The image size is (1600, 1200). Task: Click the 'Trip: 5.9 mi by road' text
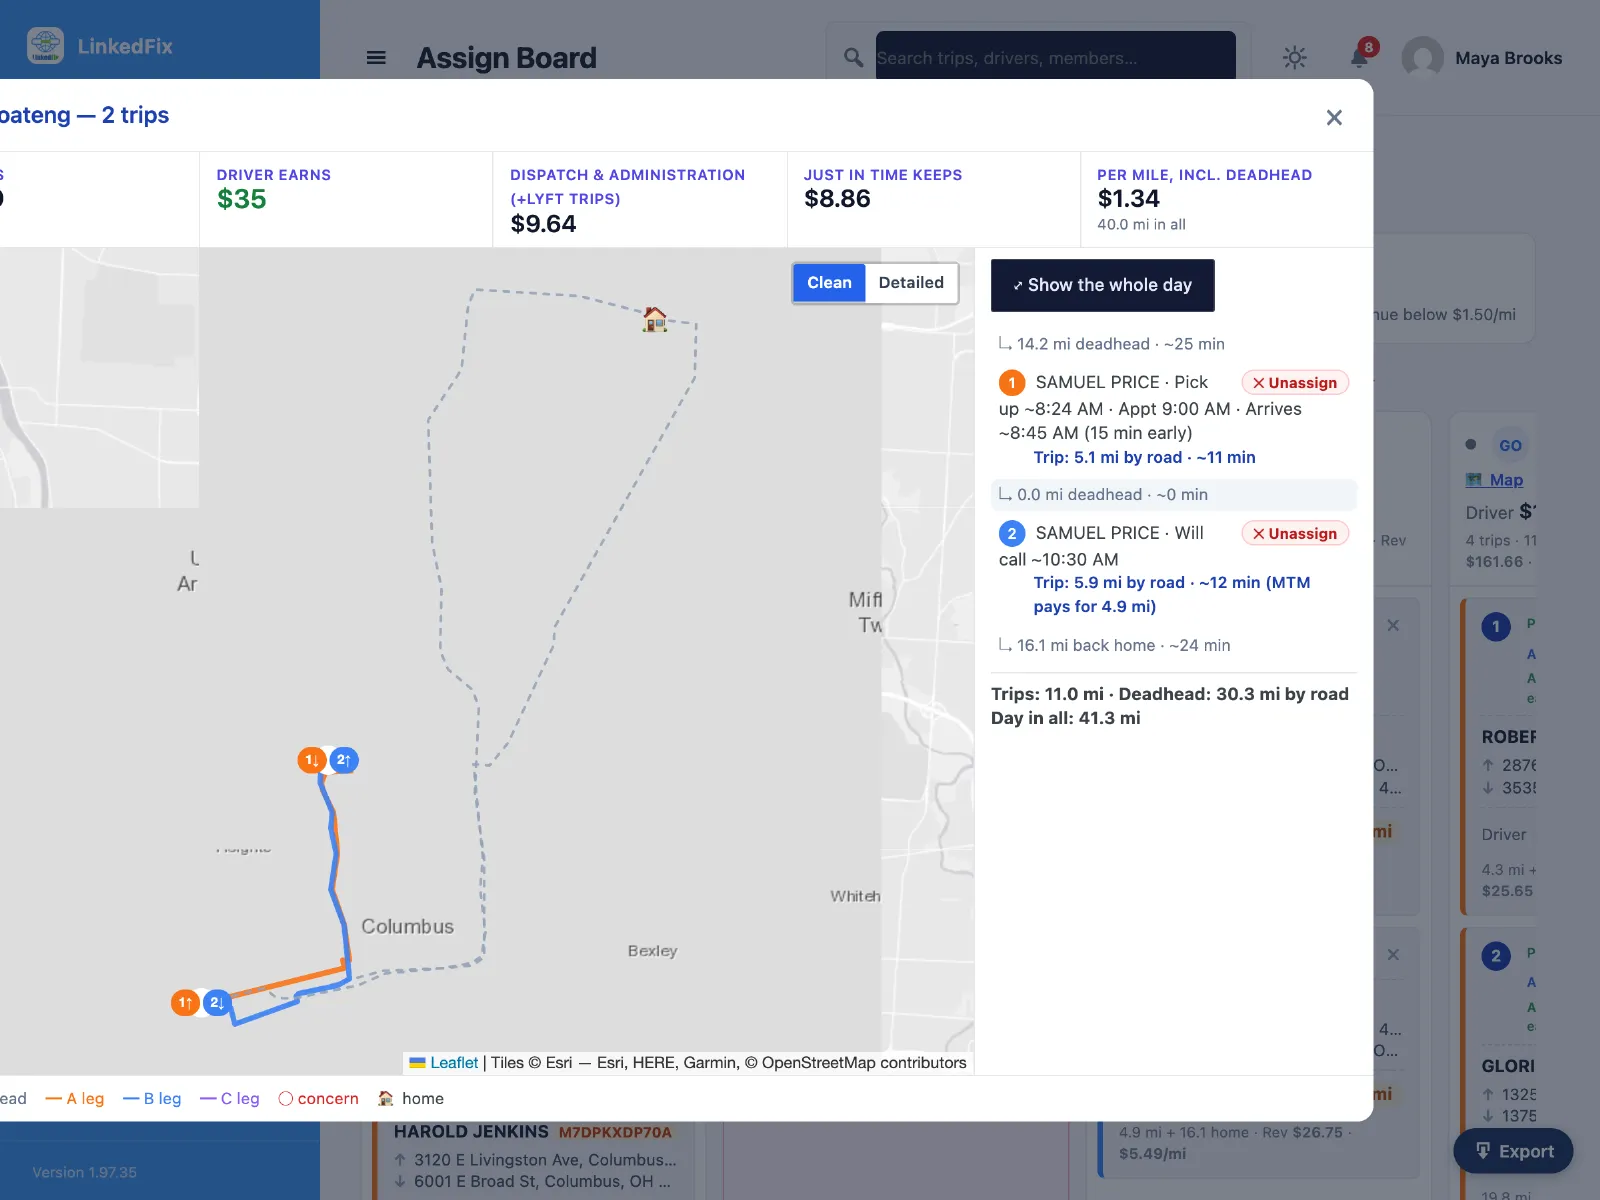[1109, 583]
